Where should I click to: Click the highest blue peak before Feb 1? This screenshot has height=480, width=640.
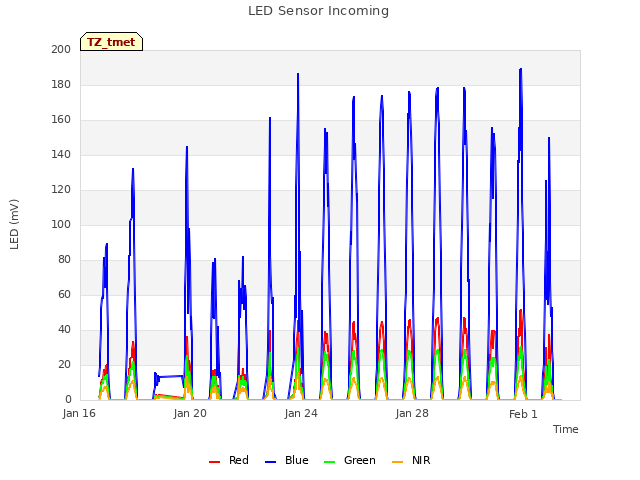[520, 70]
